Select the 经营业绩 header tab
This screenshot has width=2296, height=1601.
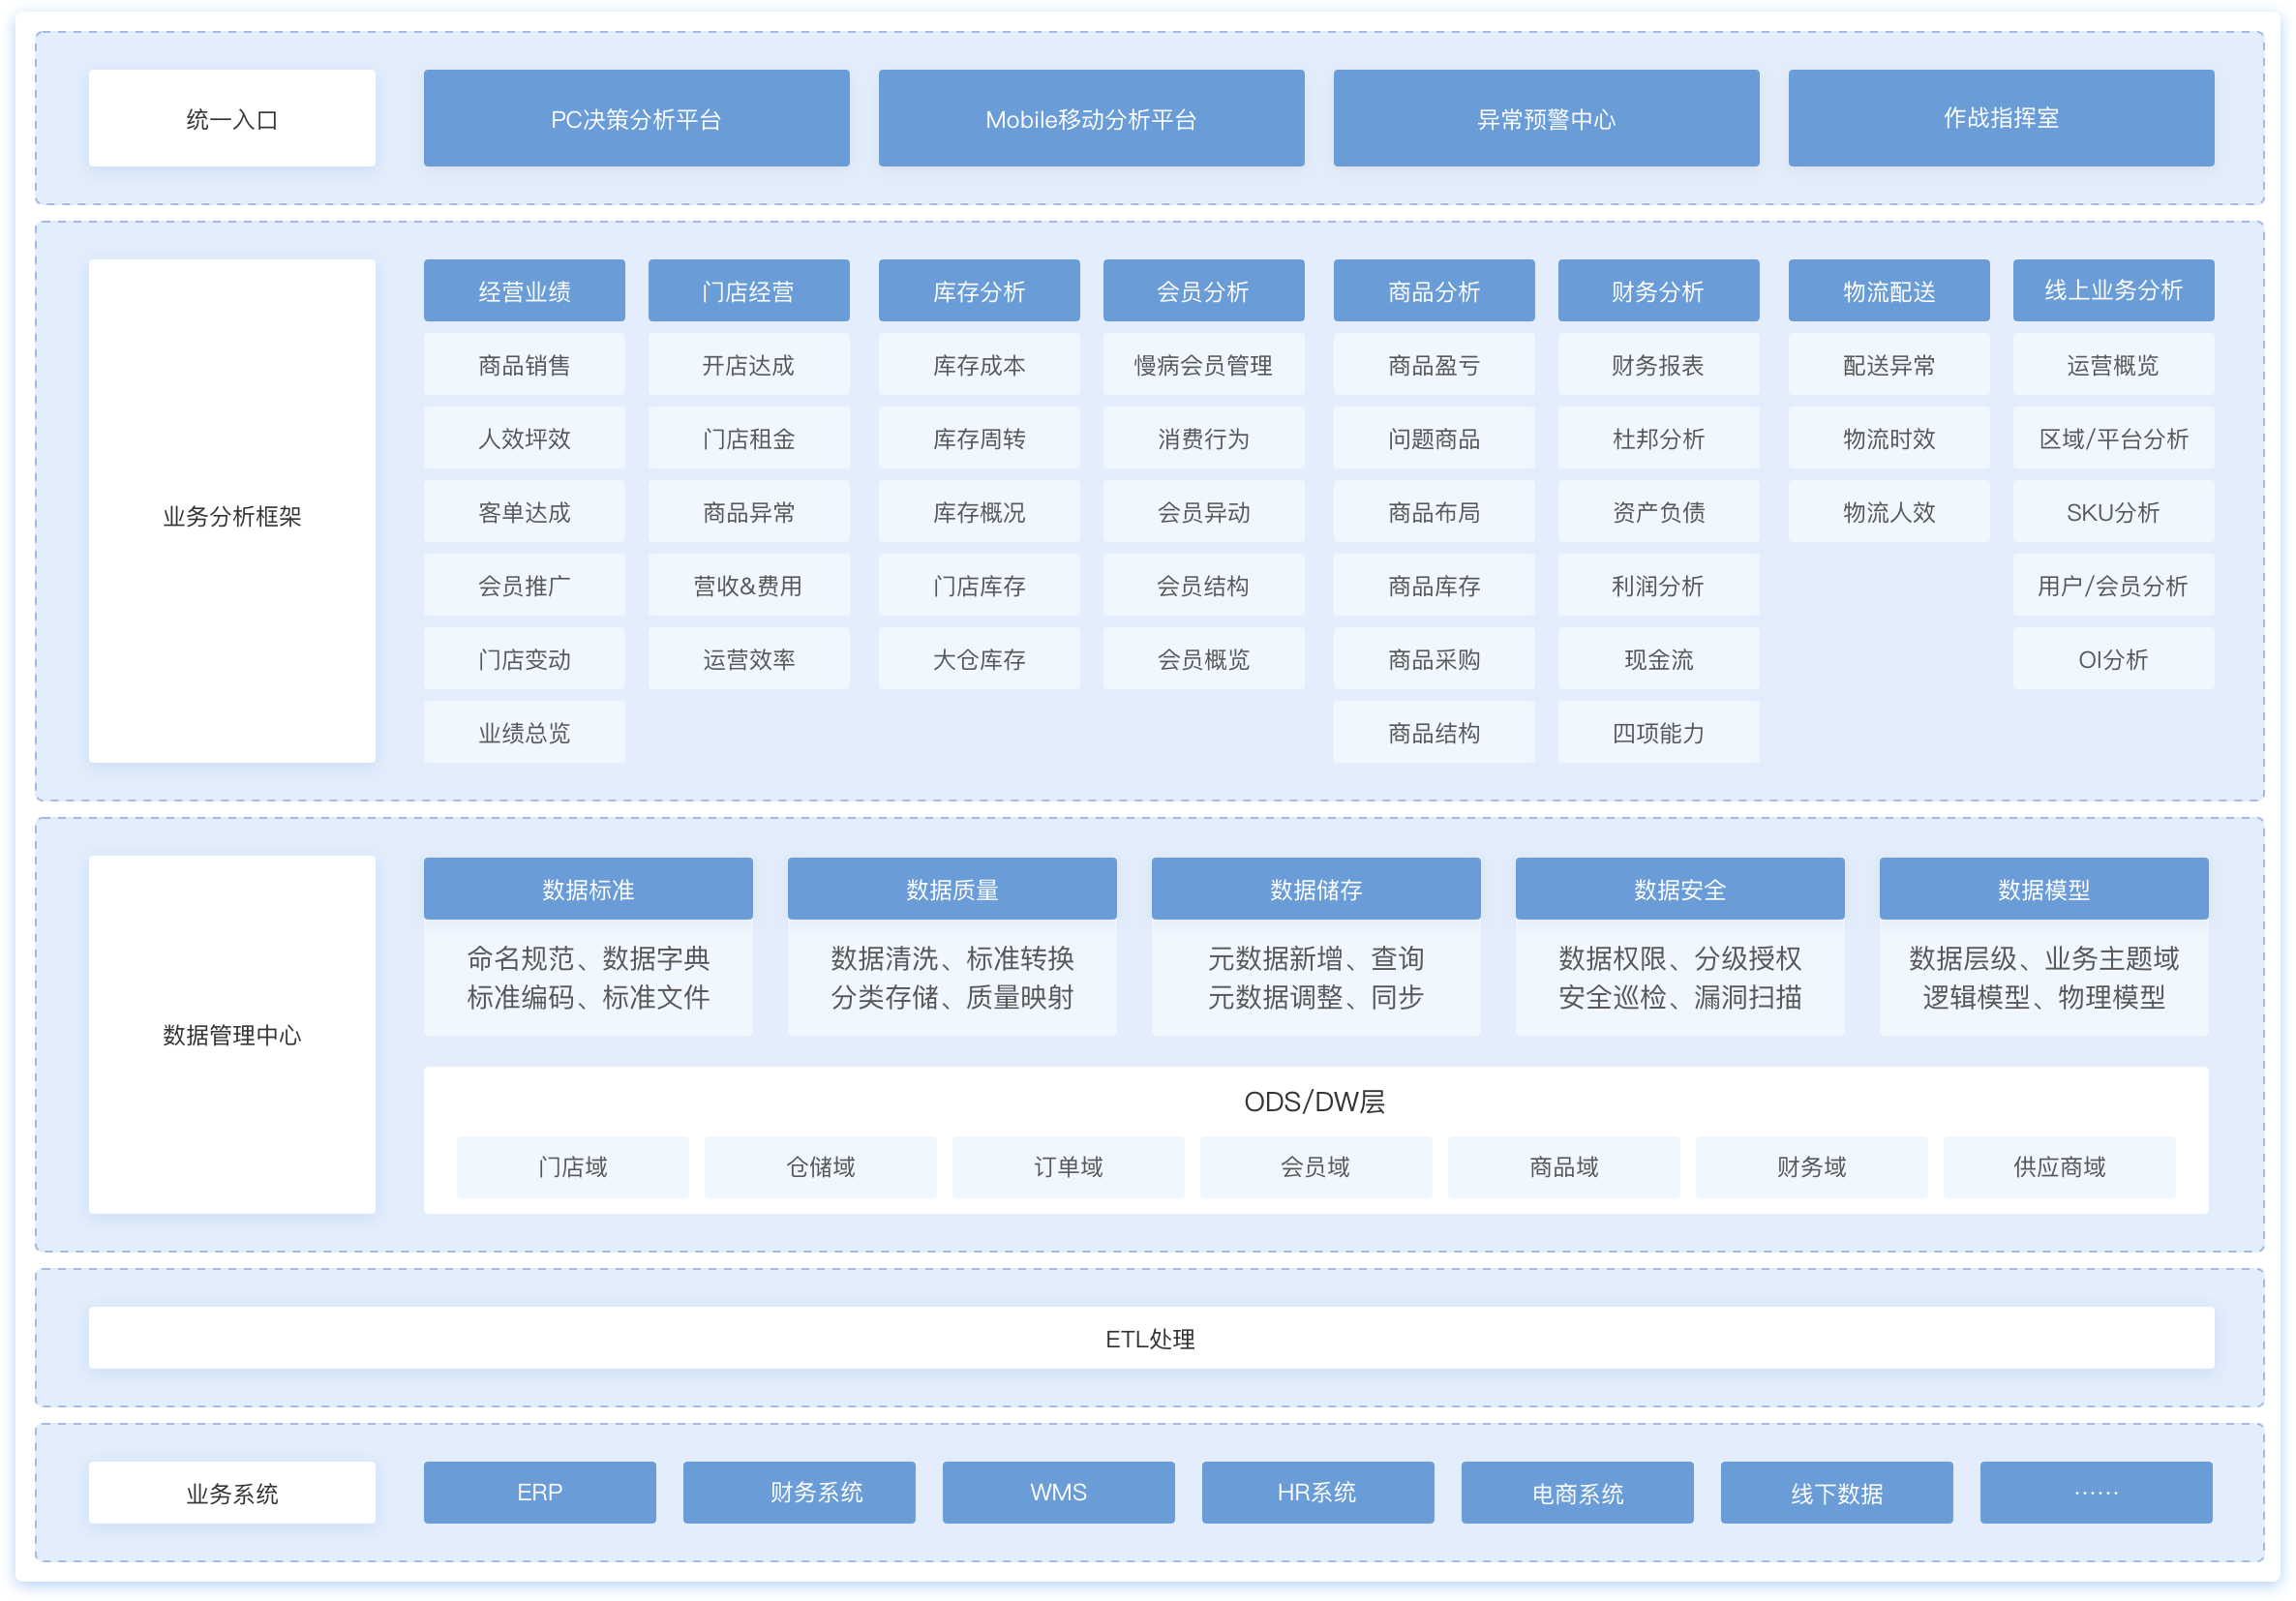524,291
